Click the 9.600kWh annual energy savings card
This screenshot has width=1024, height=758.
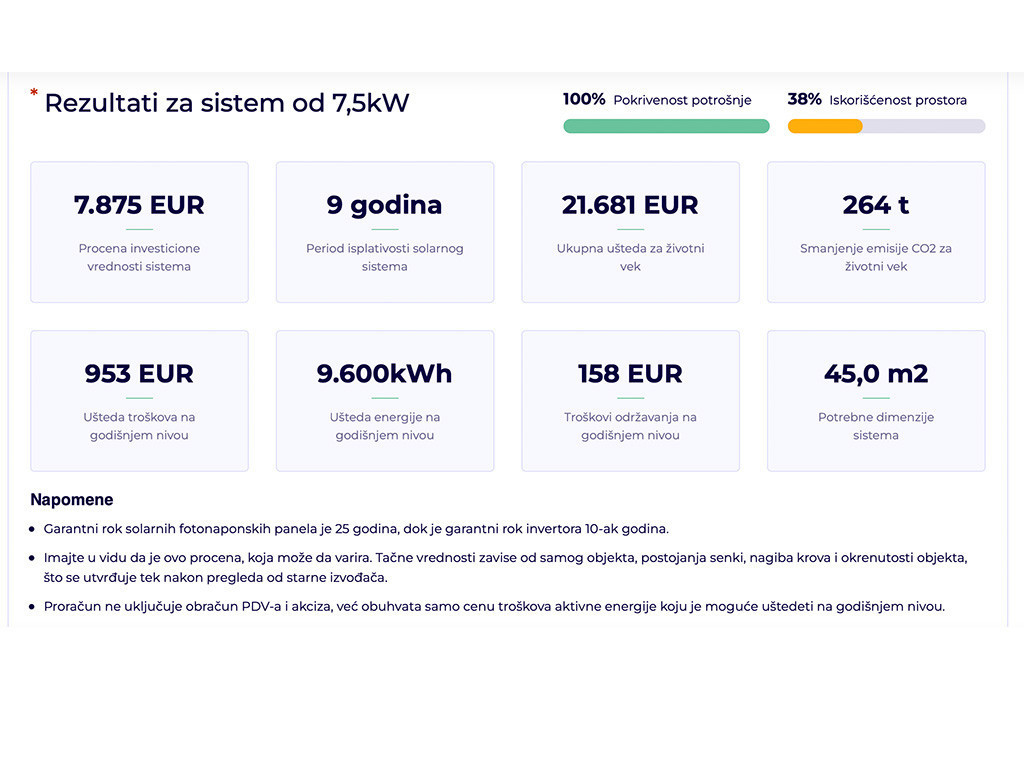385,400
